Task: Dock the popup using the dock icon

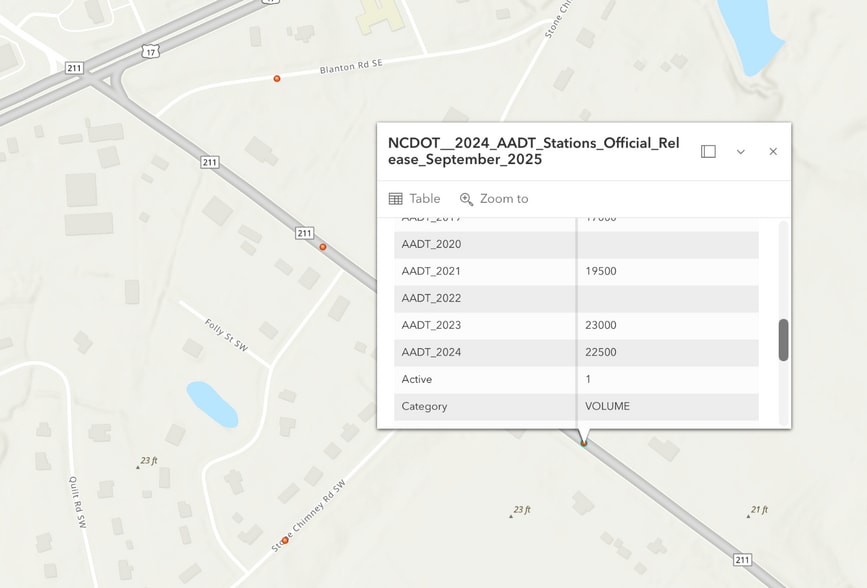Action: point(708,152)
